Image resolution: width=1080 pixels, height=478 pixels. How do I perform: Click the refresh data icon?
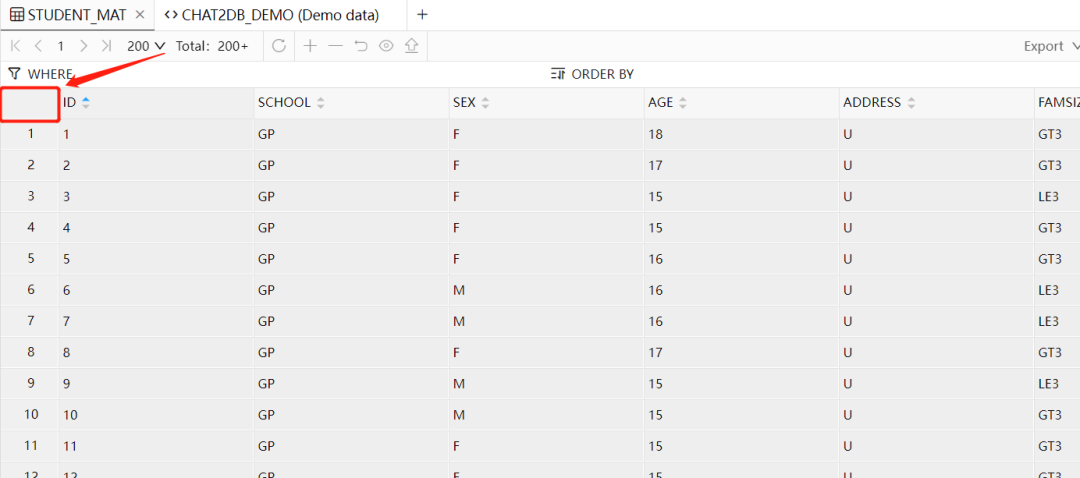point(279,46)
